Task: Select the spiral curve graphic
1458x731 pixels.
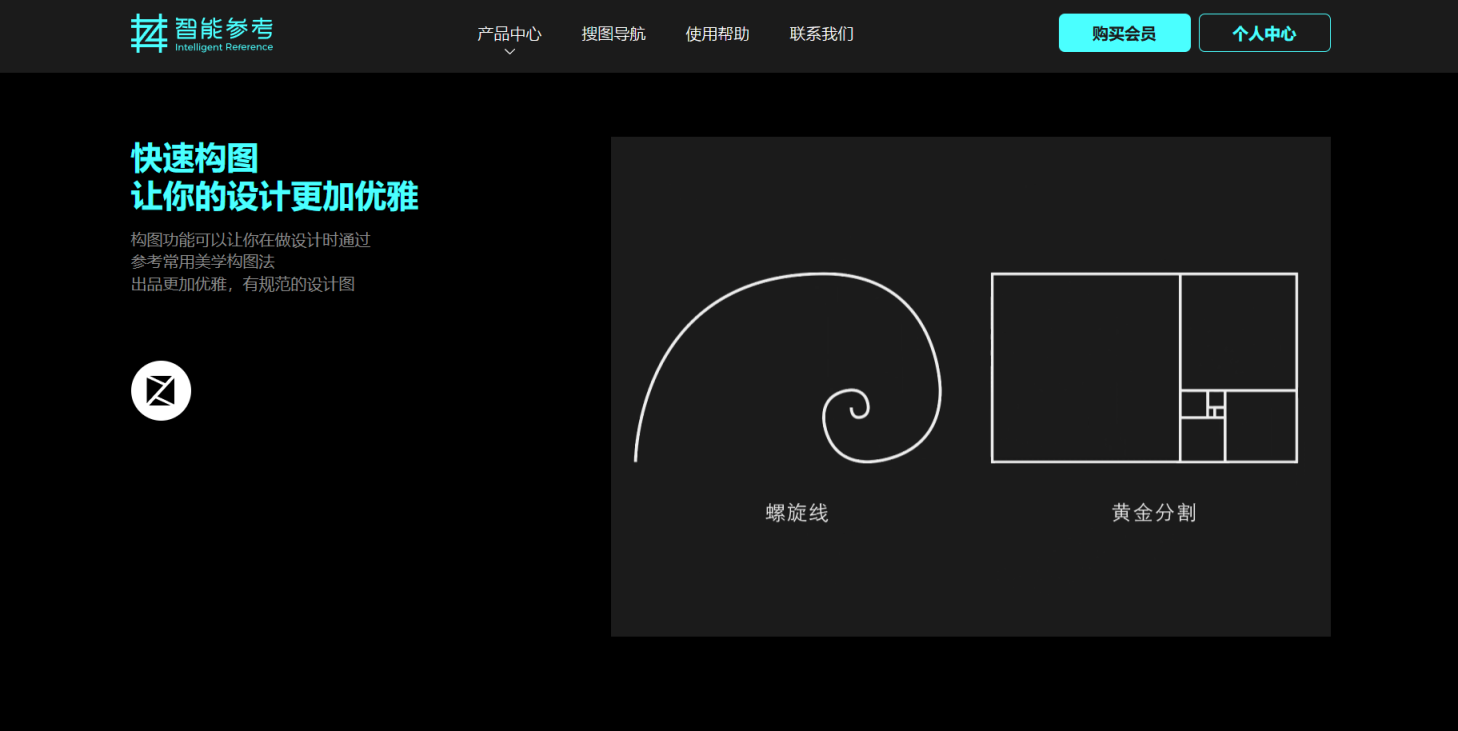Action: tap(788, 368)
